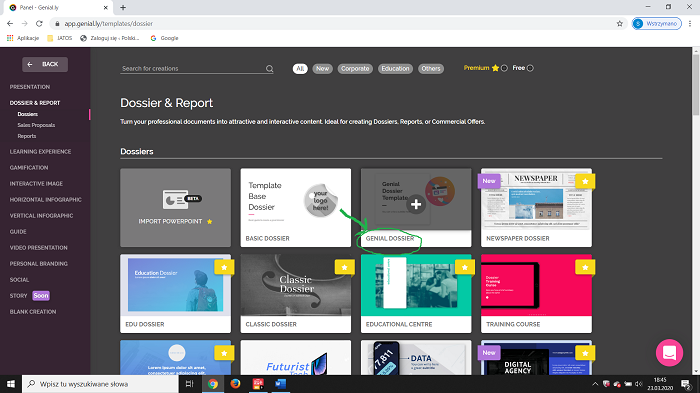Open the Training Course template
This screenshot has height=393, width=700.
point(536,294)
